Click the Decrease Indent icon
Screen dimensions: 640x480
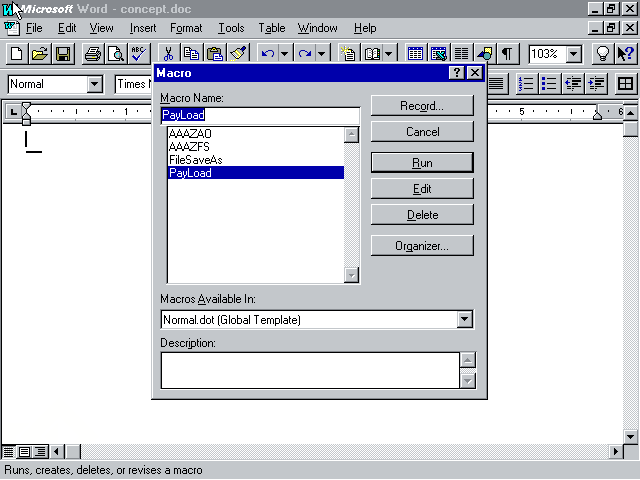click(573, 84)
